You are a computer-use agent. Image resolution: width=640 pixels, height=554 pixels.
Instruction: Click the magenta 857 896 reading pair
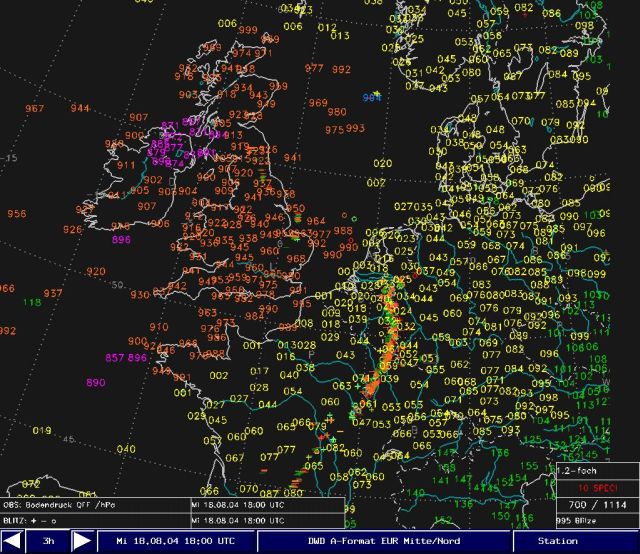coord(125,357)
